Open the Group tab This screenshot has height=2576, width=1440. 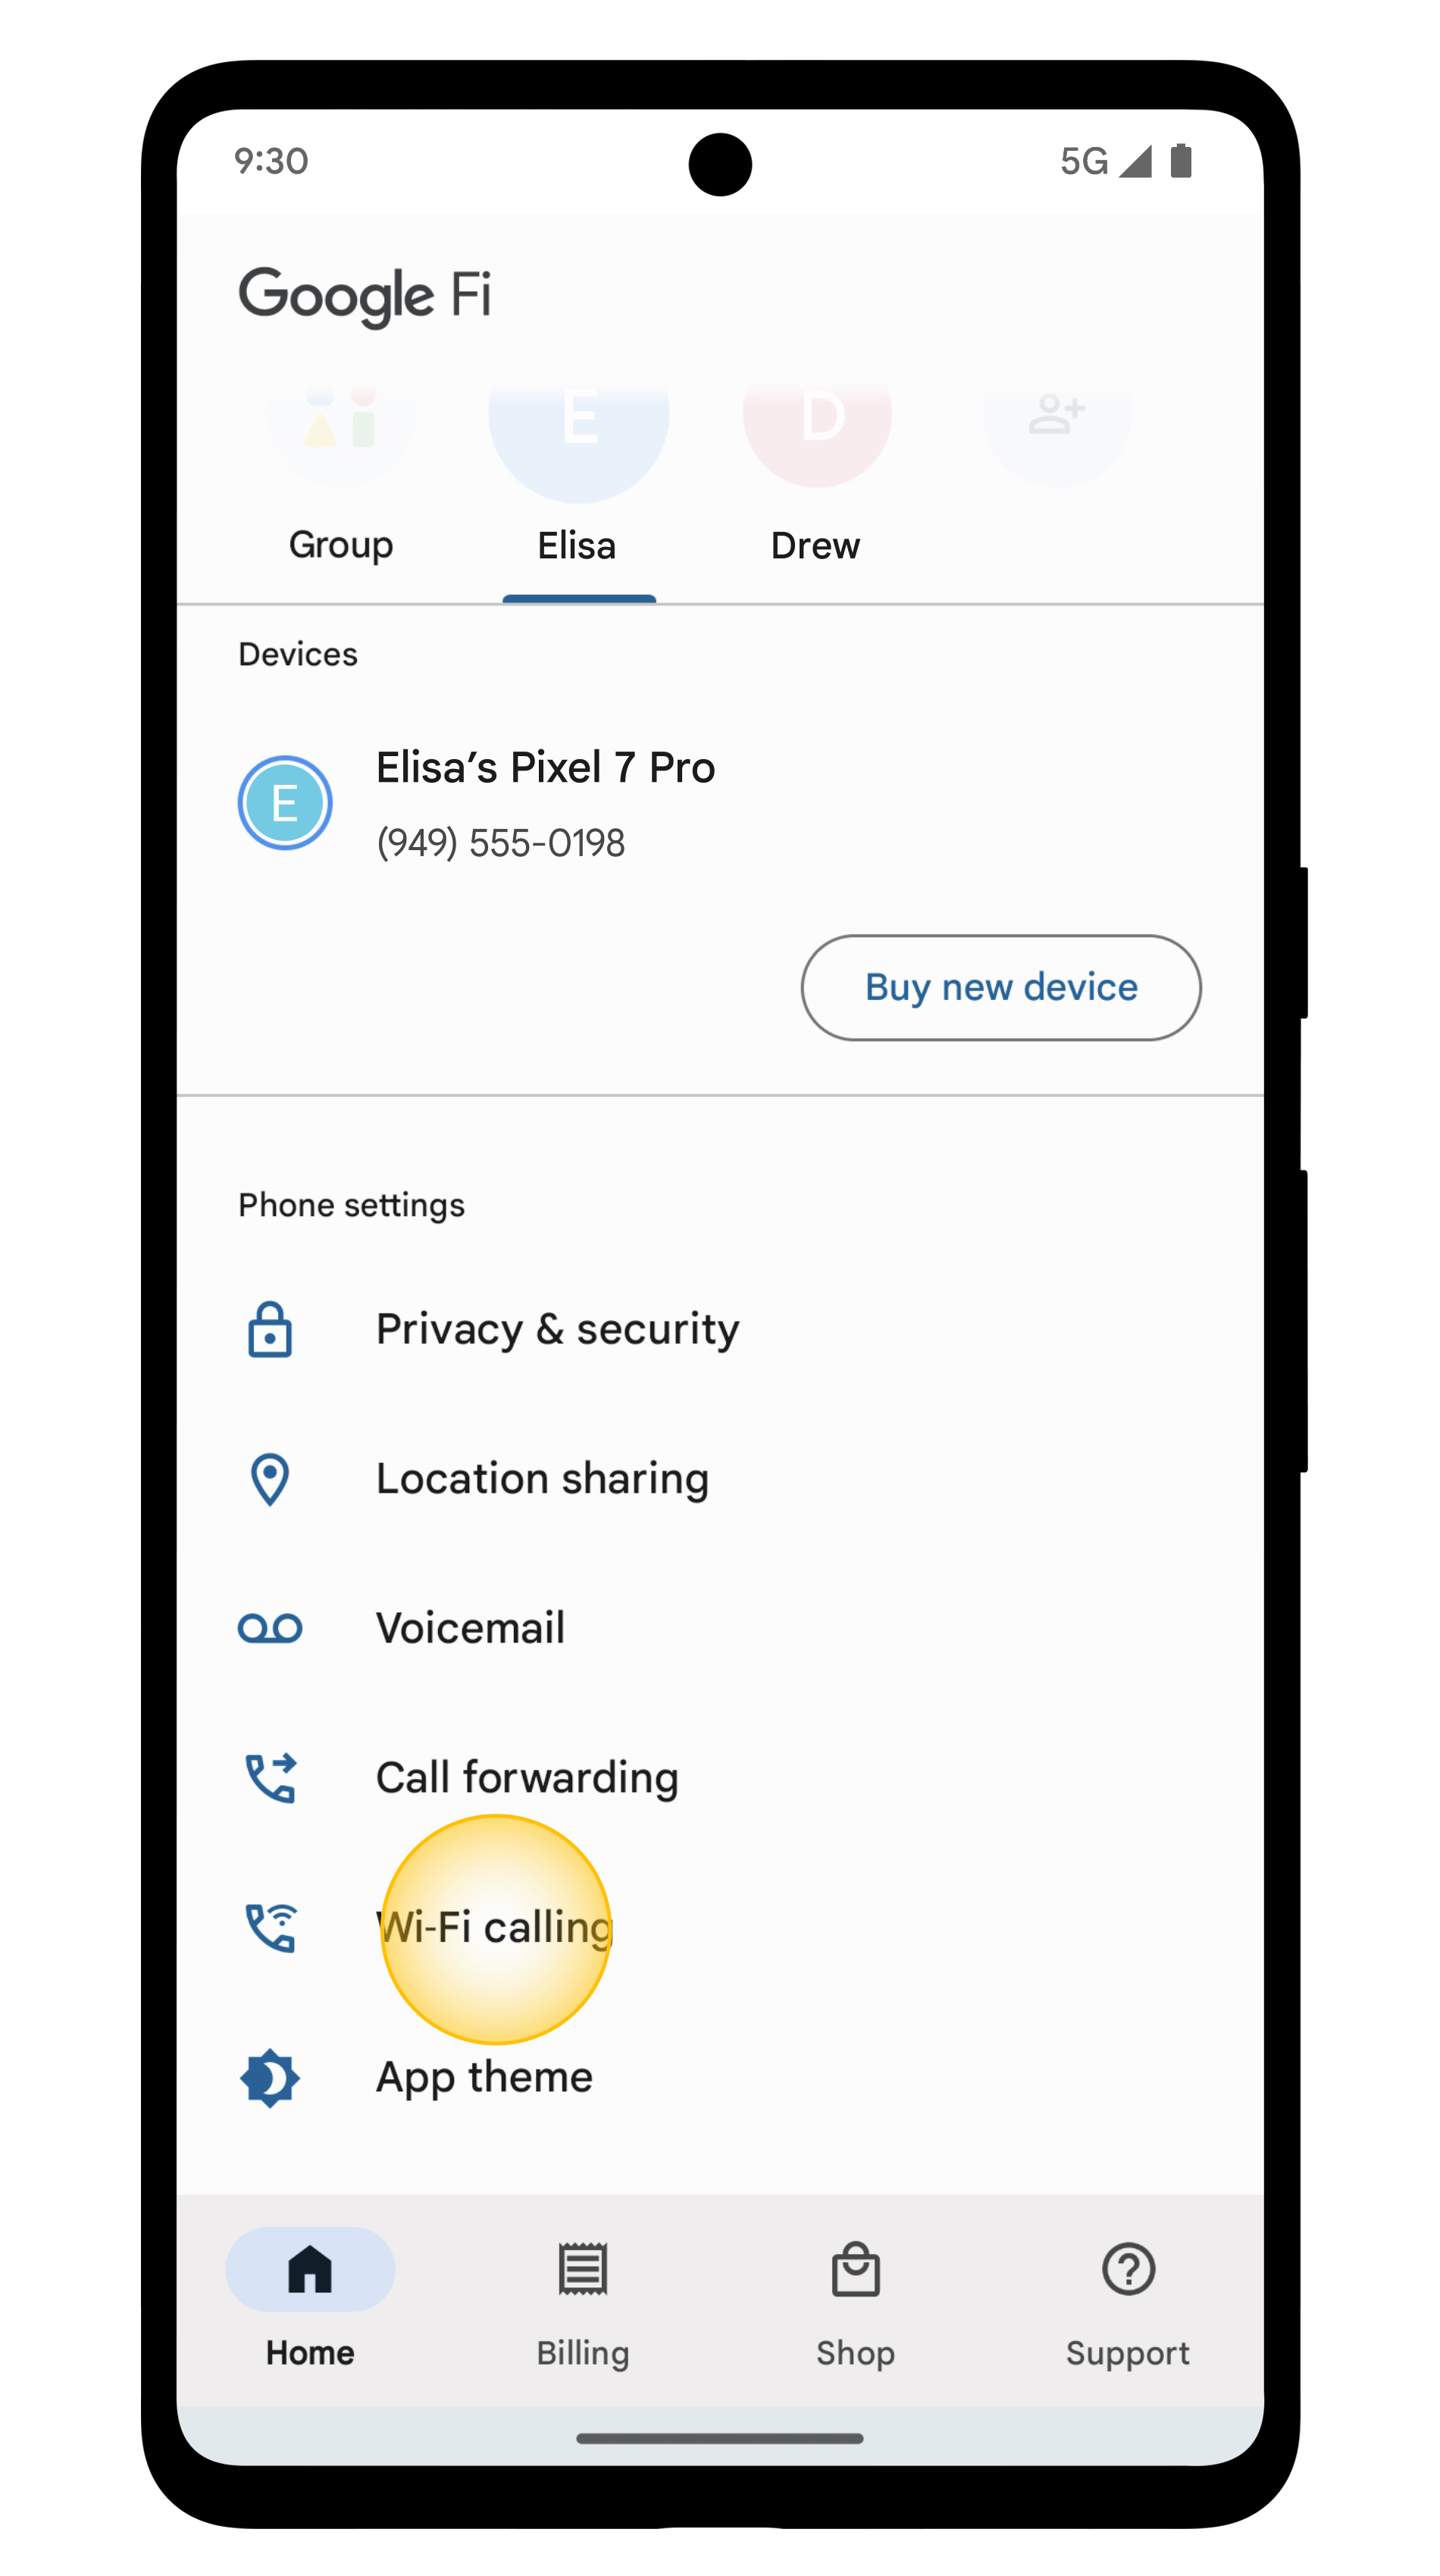(x=341, y=546)
